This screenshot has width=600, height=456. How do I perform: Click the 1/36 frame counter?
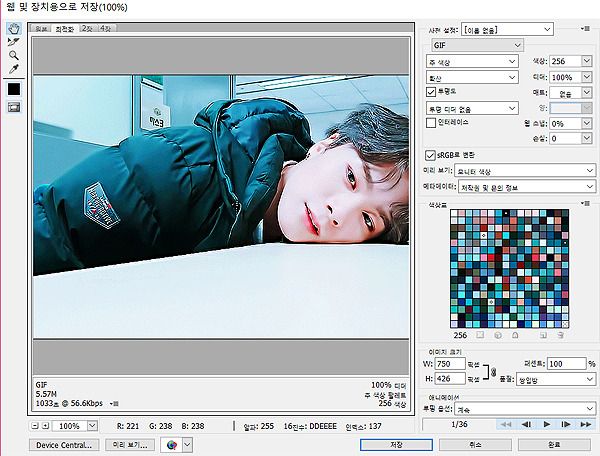coord(459,424)
